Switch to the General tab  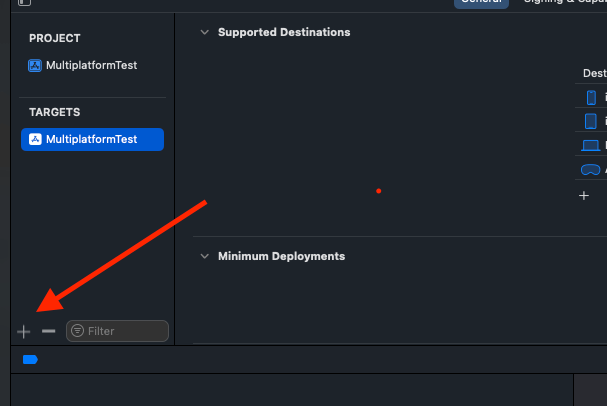click(481, 2)
